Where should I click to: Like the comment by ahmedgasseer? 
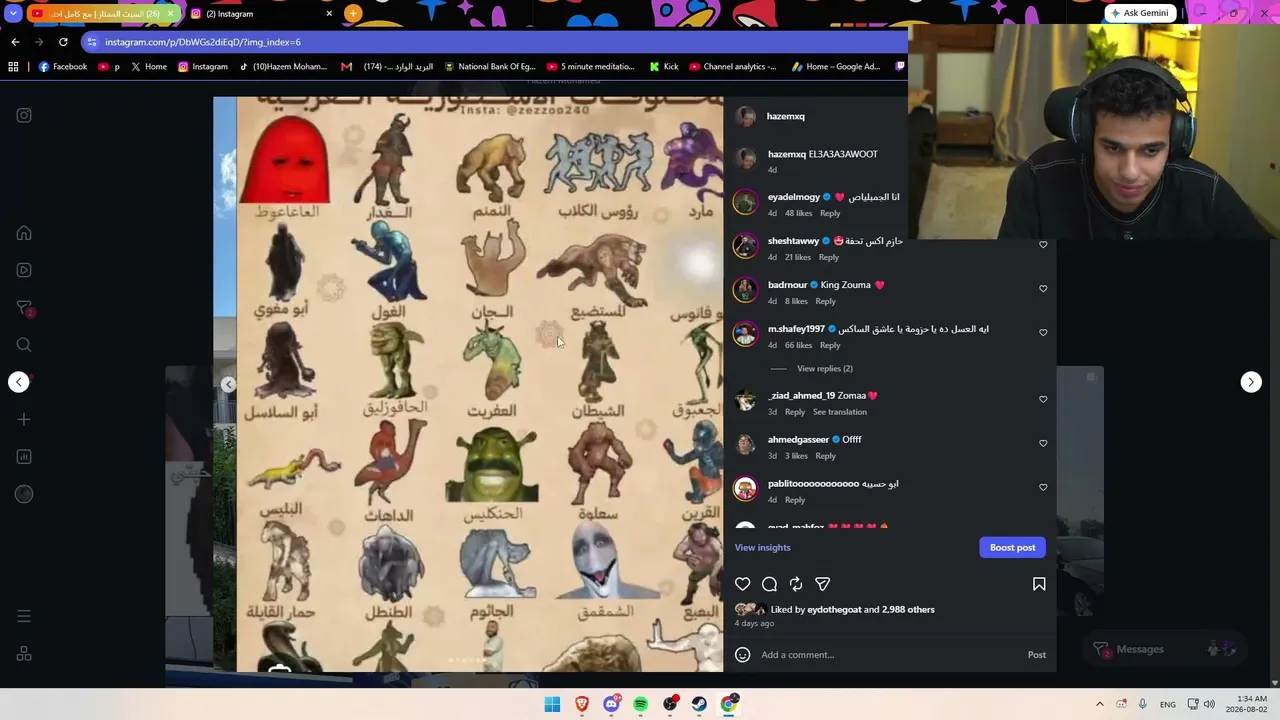click(1043, 444)
